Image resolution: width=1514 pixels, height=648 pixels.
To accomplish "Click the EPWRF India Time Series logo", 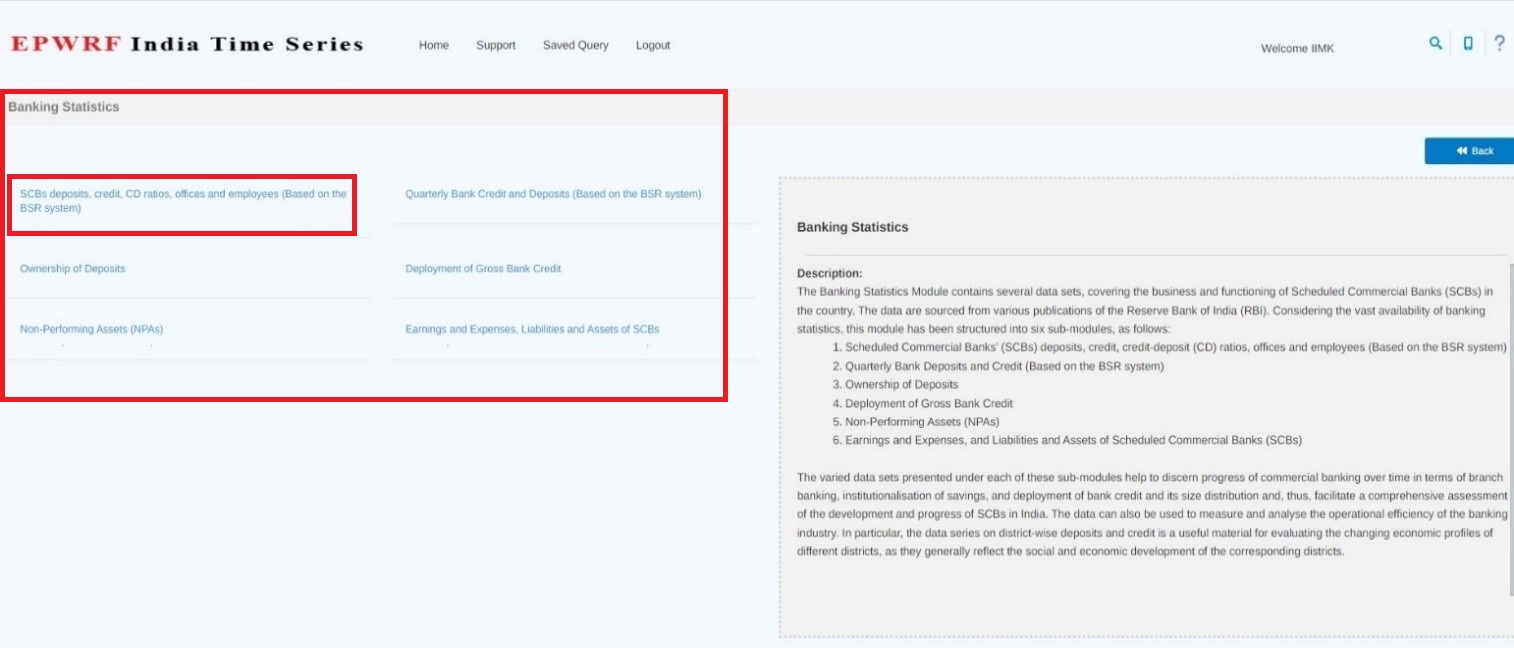I will point(187,44).
